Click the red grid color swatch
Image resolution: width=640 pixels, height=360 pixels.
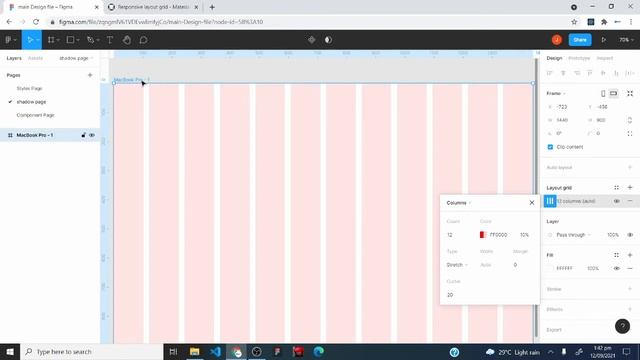tap(483, 235)
